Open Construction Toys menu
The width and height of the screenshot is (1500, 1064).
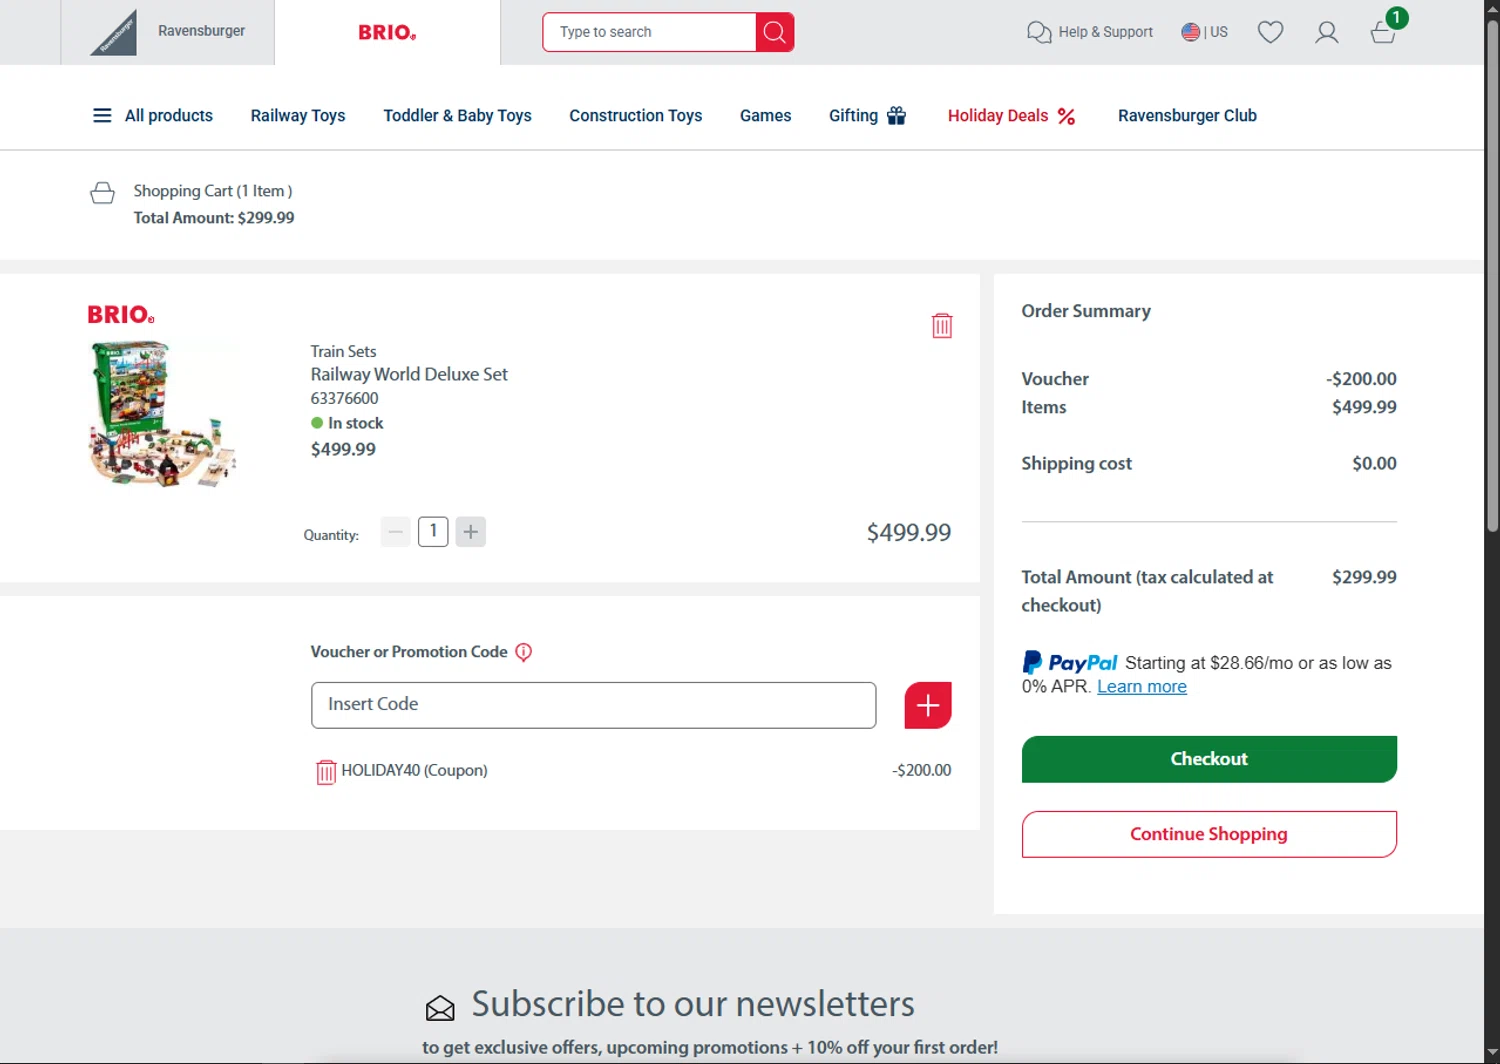coord(636,116)
